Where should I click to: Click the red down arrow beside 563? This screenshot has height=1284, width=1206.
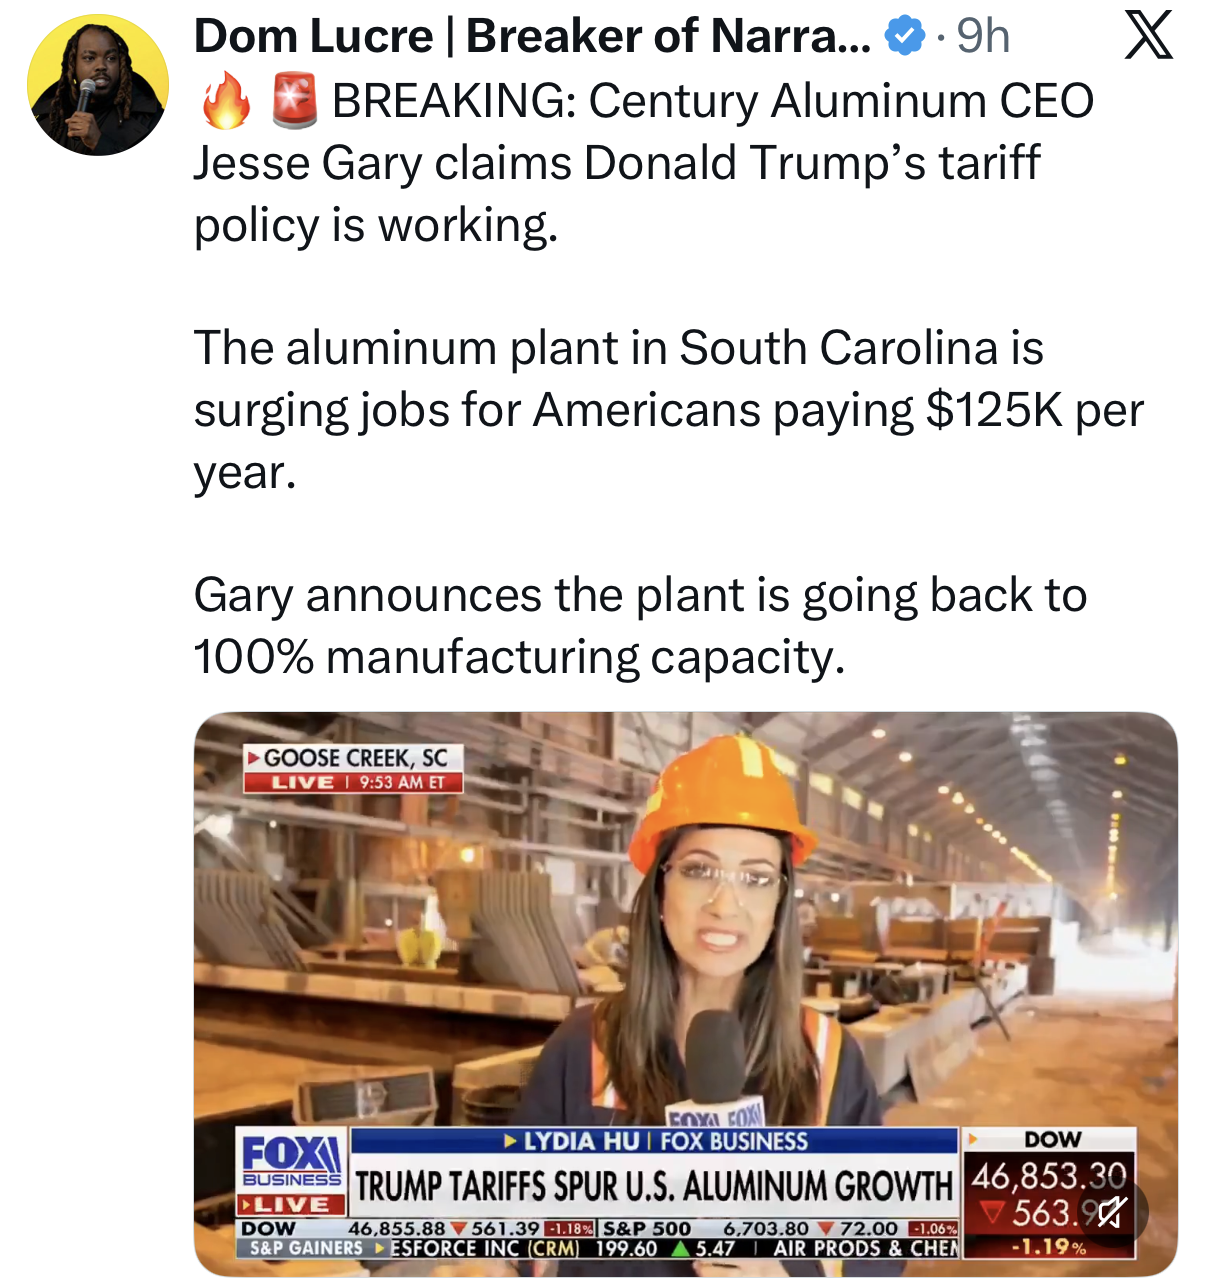(x=992, y=1213)
